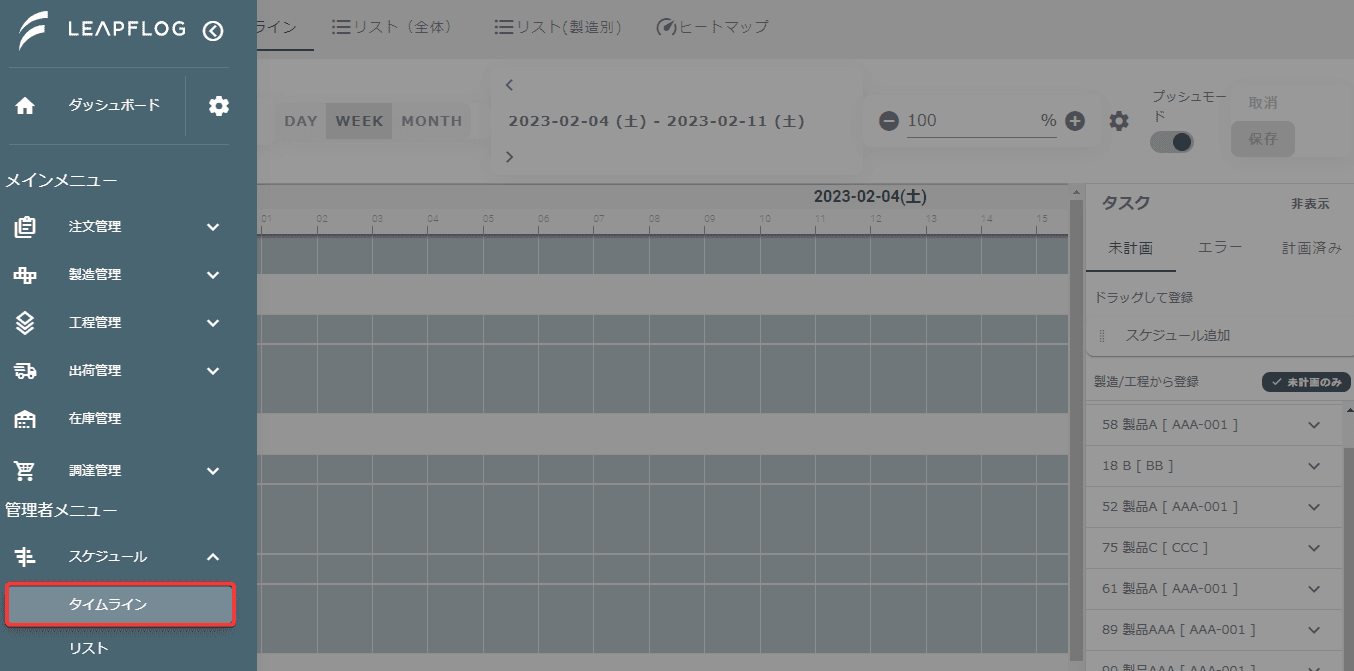Click the dashboard home icon
This screenshot has width=1354, height=671.
coord(25,106)
